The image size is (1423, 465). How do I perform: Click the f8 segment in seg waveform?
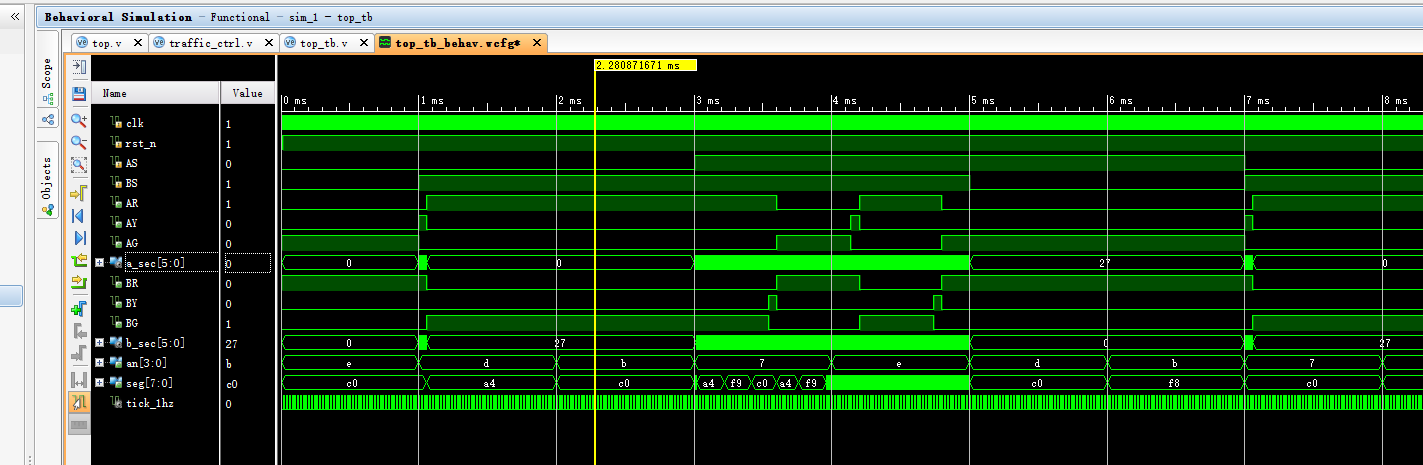1175,383
